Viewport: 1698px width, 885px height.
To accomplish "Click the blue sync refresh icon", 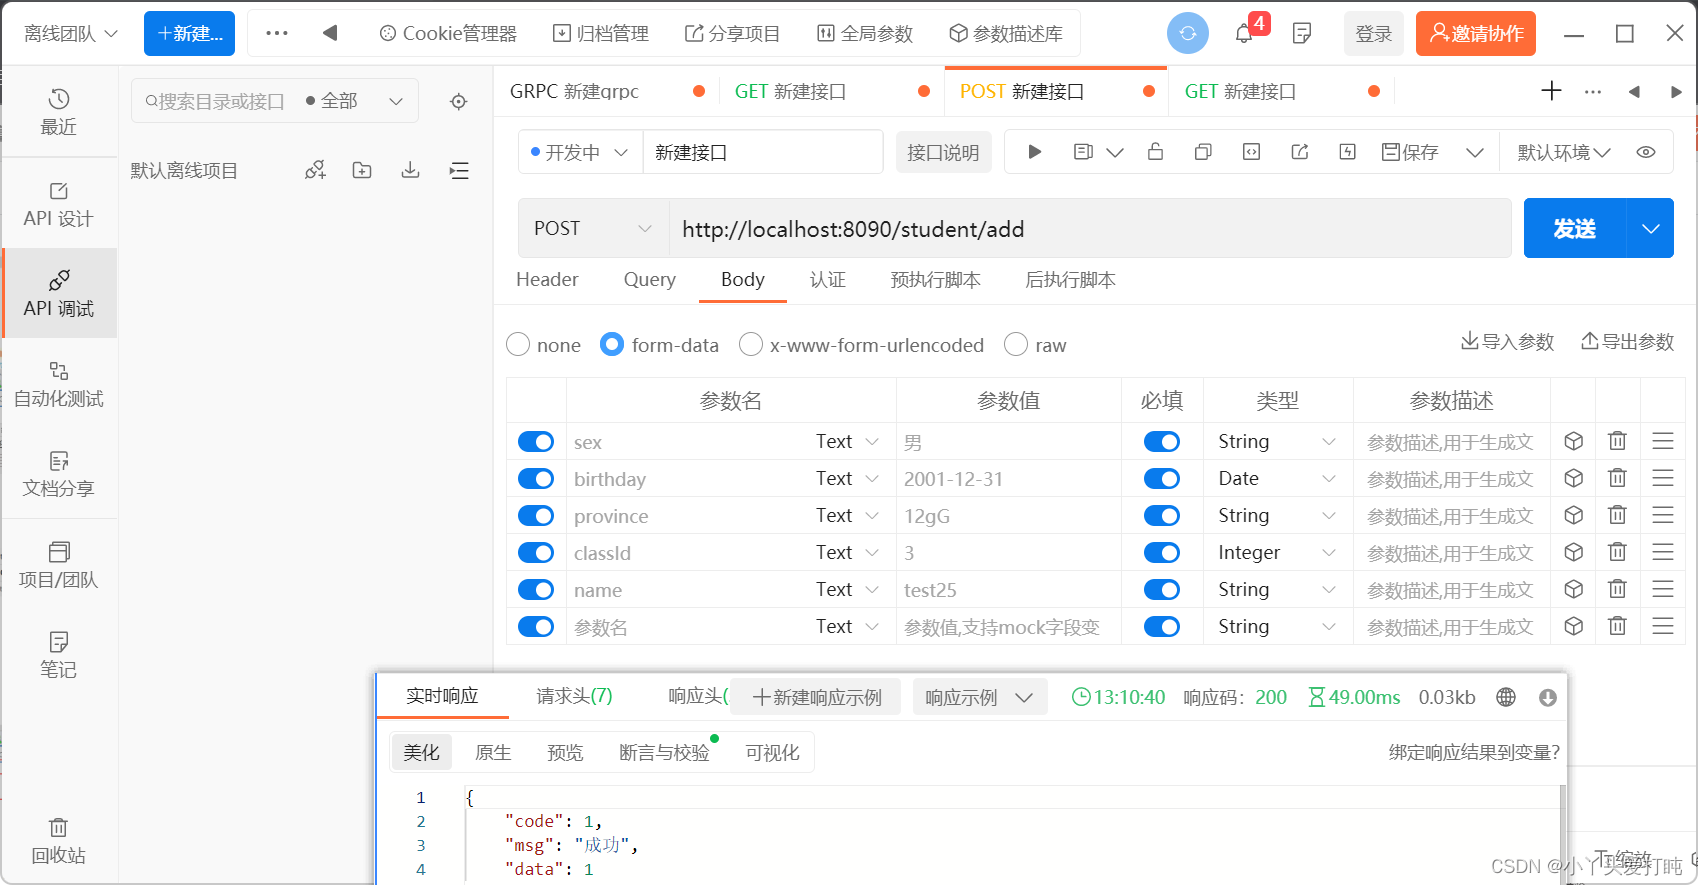I will tap(1188, 33).
